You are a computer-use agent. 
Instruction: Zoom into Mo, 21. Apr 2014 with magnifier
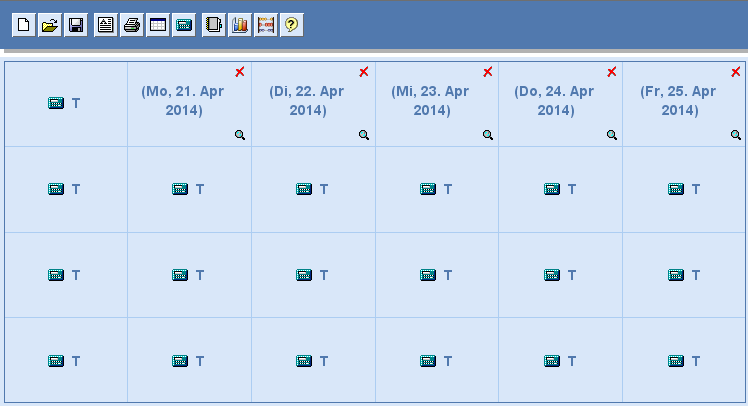pos(240,135)
